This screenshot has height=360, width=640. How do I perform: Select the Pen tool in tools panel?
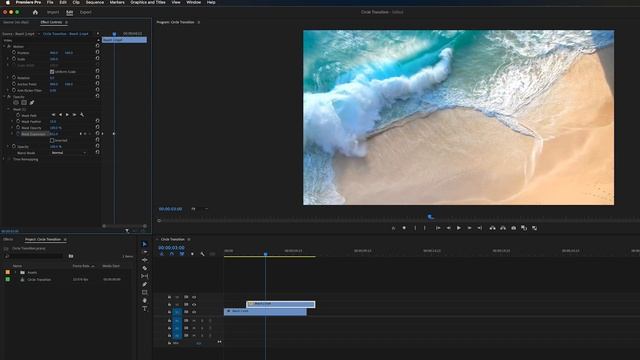pos(144,284)
